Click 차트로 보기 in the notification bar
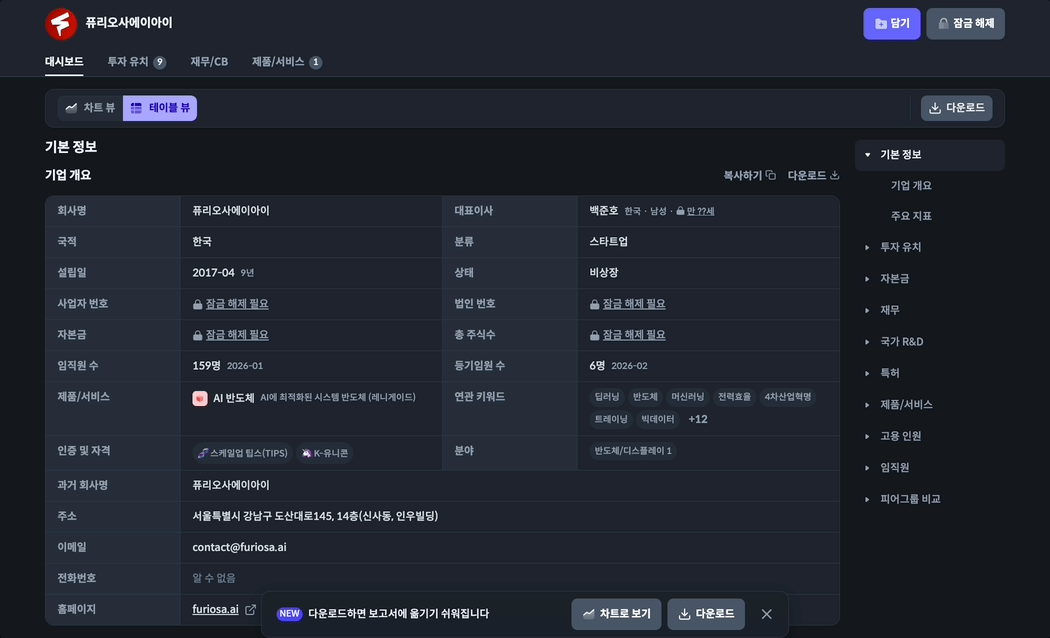 tap(616, 614)
